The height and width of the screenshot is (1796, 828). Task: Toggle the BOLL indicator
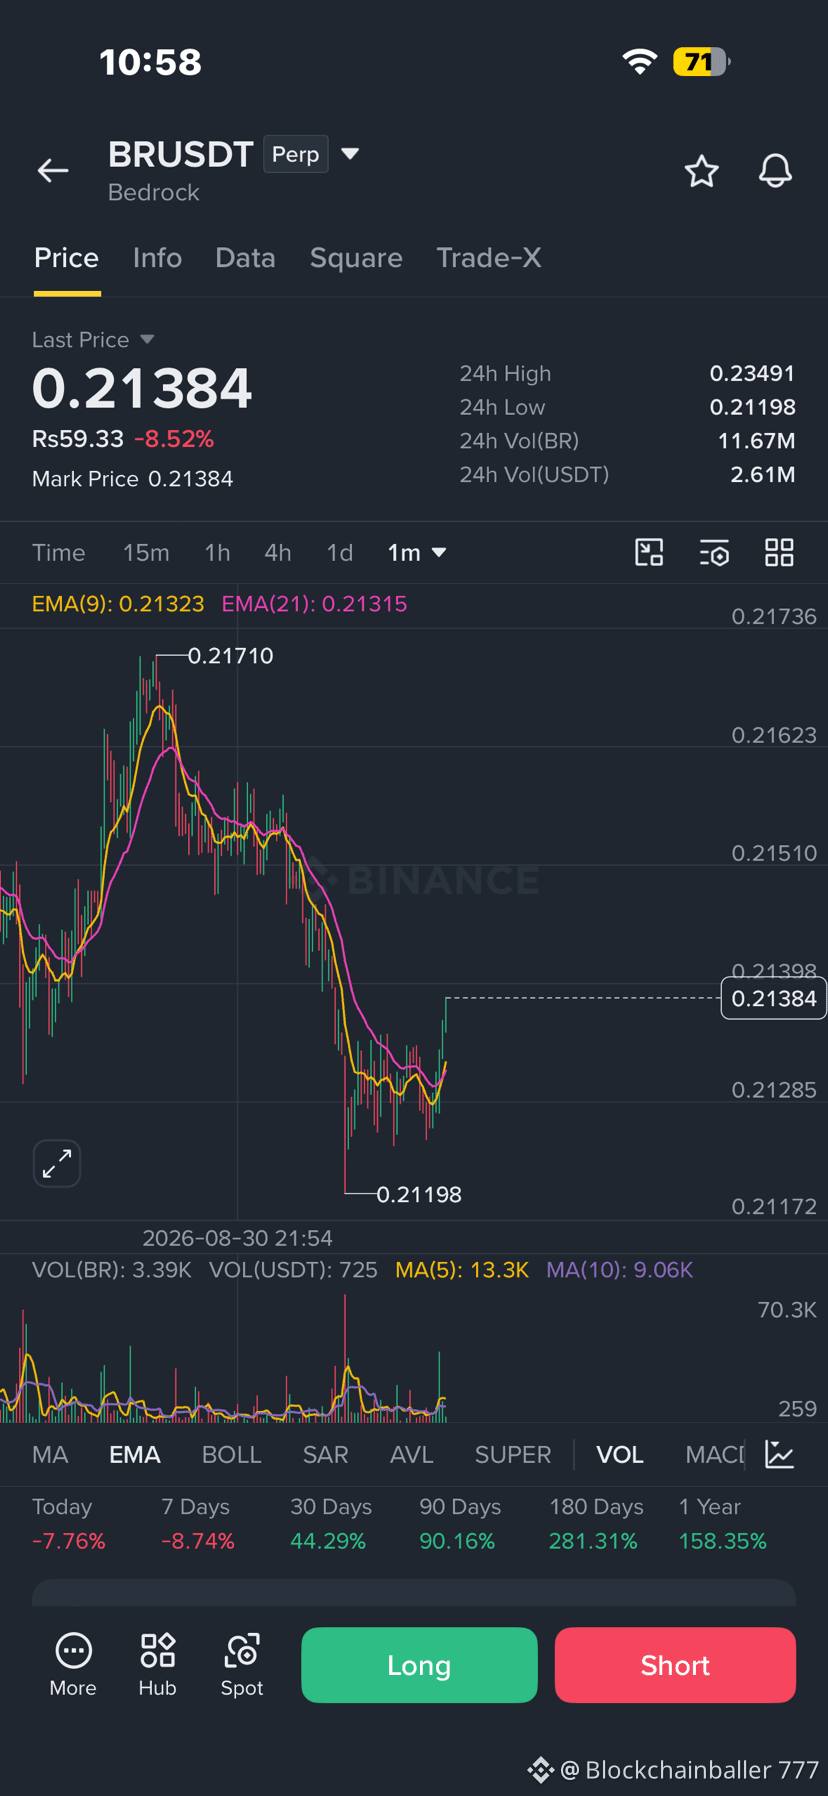(x=231, y=1455)
